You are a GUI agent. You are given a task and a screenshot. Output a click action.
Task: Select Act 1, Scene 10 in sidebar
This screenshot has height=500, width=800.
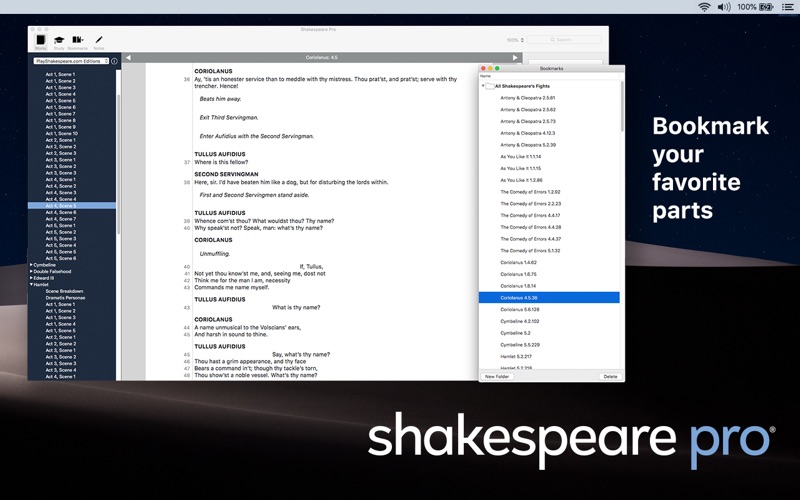pyautogui.click(x=61, y=134)
